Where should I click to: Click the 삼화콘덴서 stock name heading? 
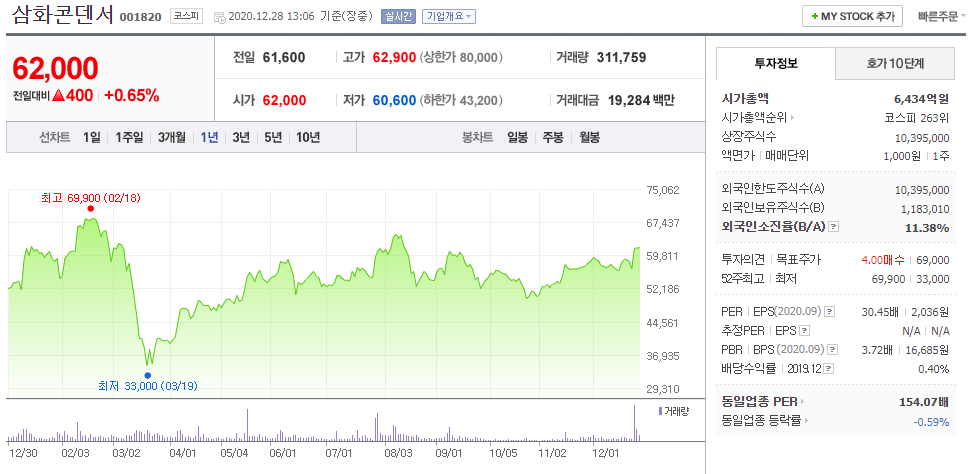pos(62,15)
